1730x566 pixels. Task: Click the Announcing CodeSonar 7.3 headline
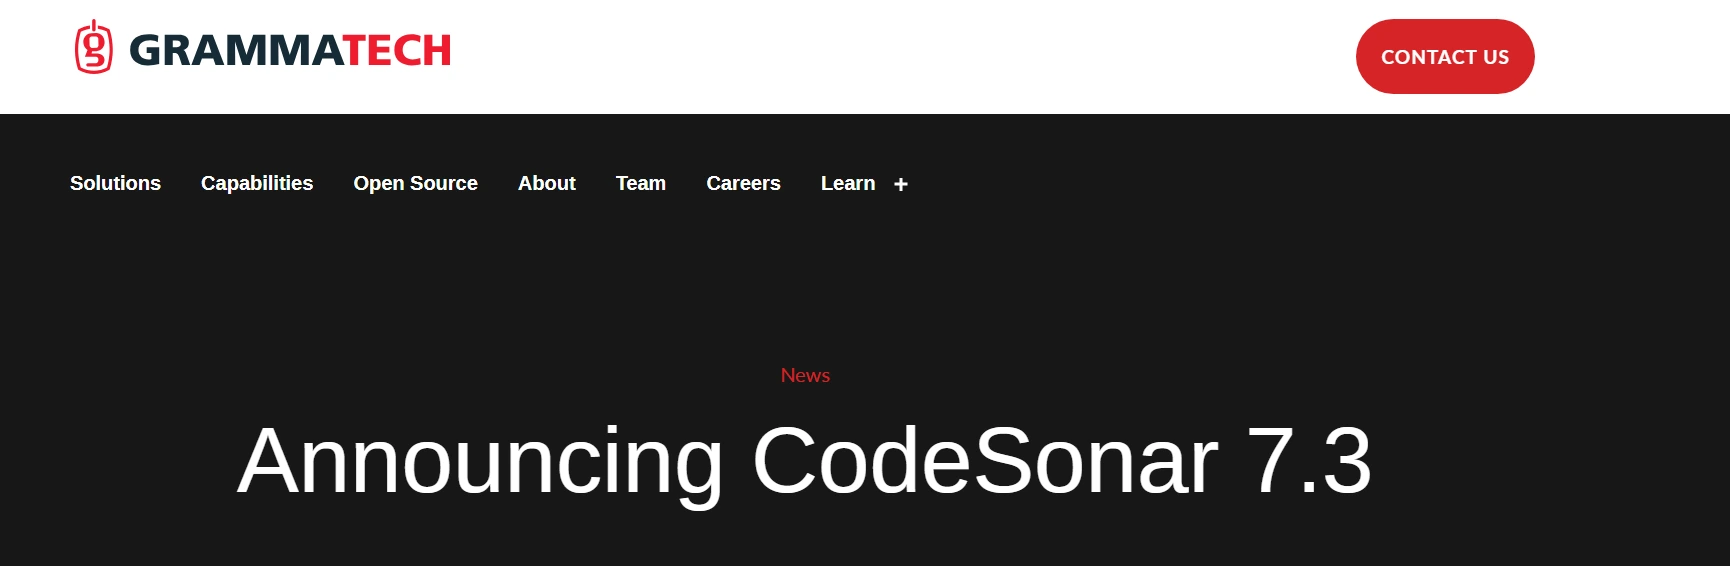point(804,461)
